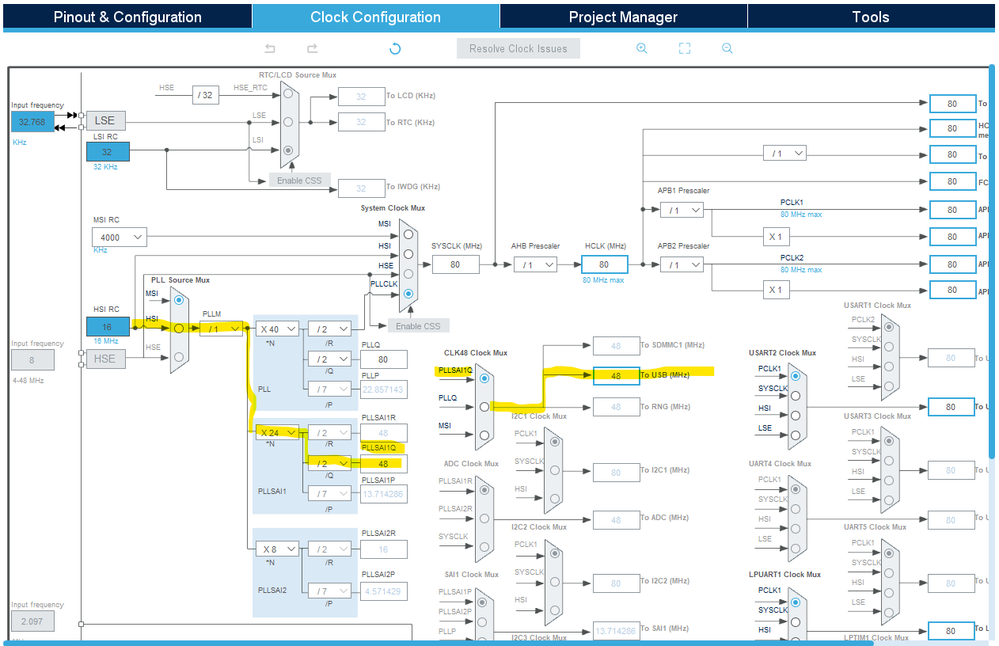
Task: Select LSE in the USART2 Clock Mux
Action: [x=795, y=436]
